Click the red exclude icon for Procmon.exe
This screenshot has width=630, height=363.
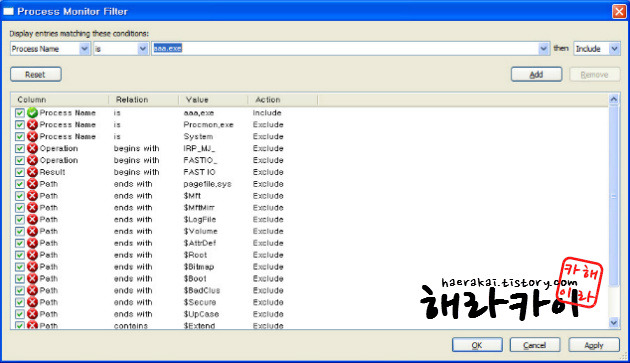click(33, 125)
